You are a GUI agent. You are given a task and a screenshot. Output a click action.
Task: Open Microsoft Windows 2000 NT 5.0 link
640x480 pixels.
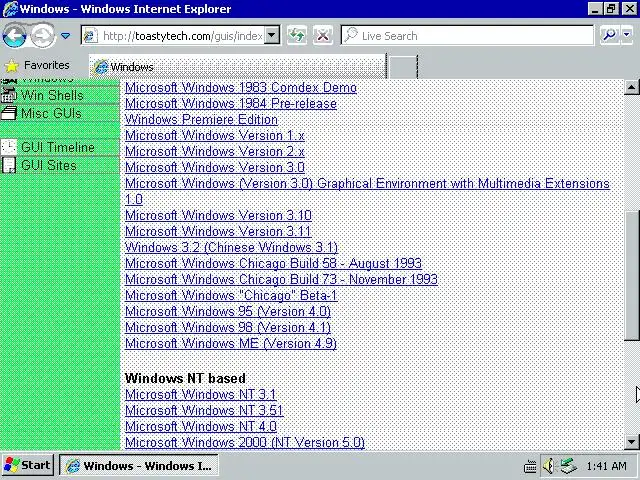tap(245, 442)
